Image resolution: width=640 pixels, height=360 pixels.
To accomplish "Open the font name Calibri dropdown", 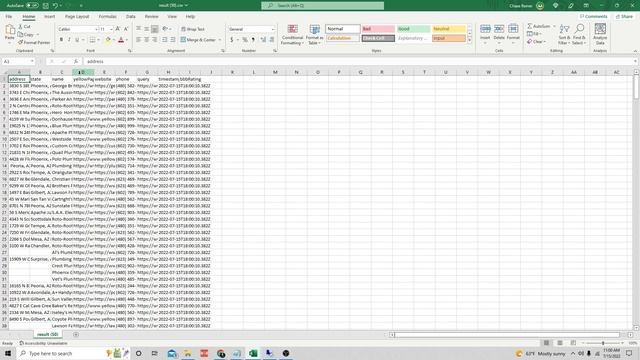I will pyautogui.click(x=97, y=29).
